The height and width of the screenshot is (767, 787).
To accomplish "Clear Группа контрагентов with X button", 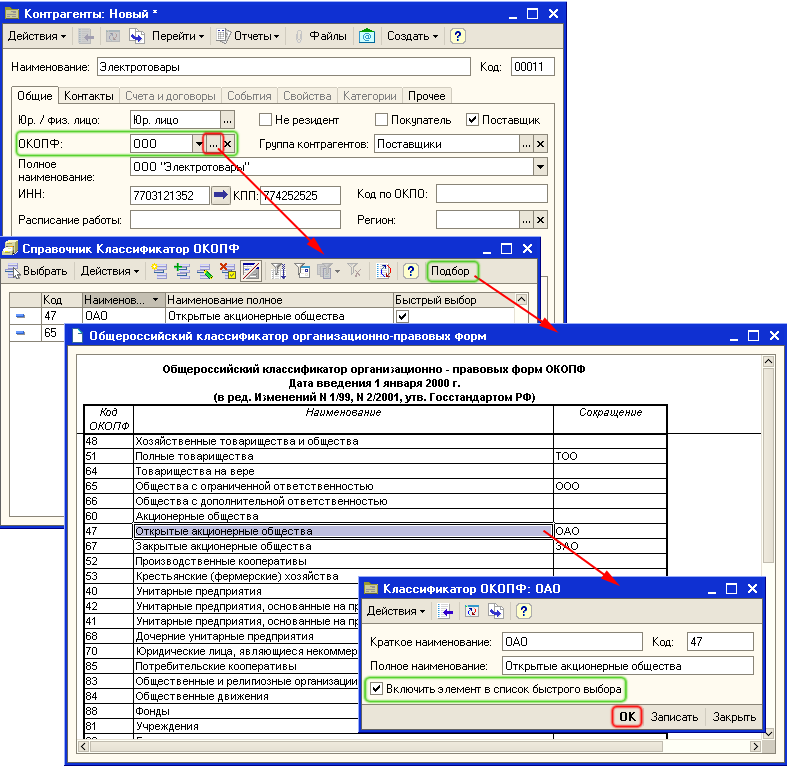I will 540,144.
